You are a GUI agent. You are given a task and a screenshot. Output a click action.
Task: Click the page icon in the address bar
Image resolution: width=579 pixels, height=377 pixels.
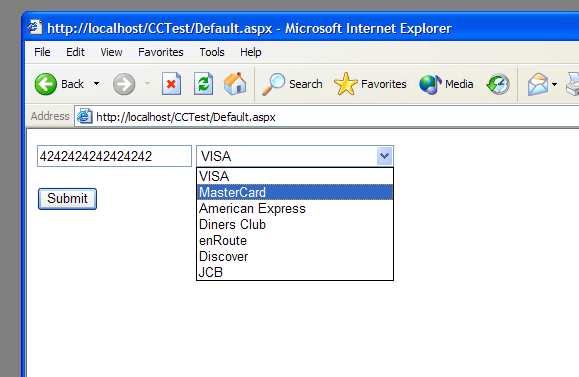tap(85, 117)
